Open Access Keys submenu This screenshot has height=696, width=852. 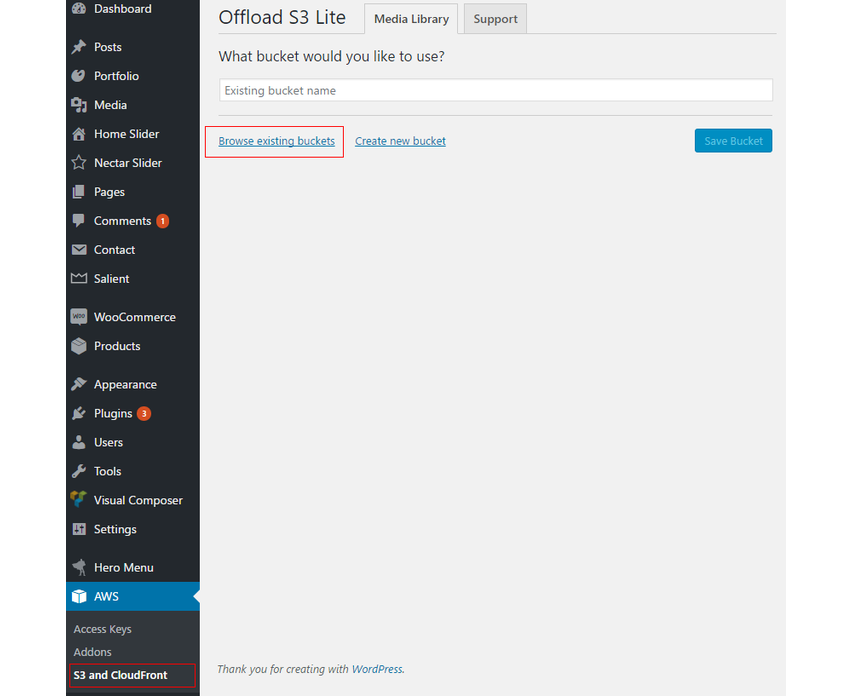103,629
